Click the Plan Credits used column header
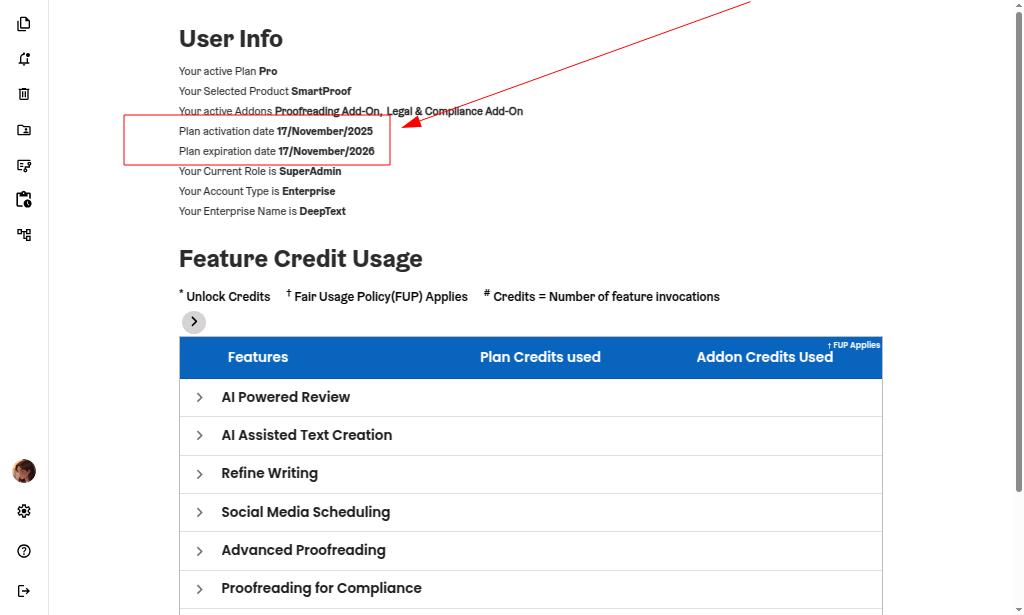 [540, 357]
